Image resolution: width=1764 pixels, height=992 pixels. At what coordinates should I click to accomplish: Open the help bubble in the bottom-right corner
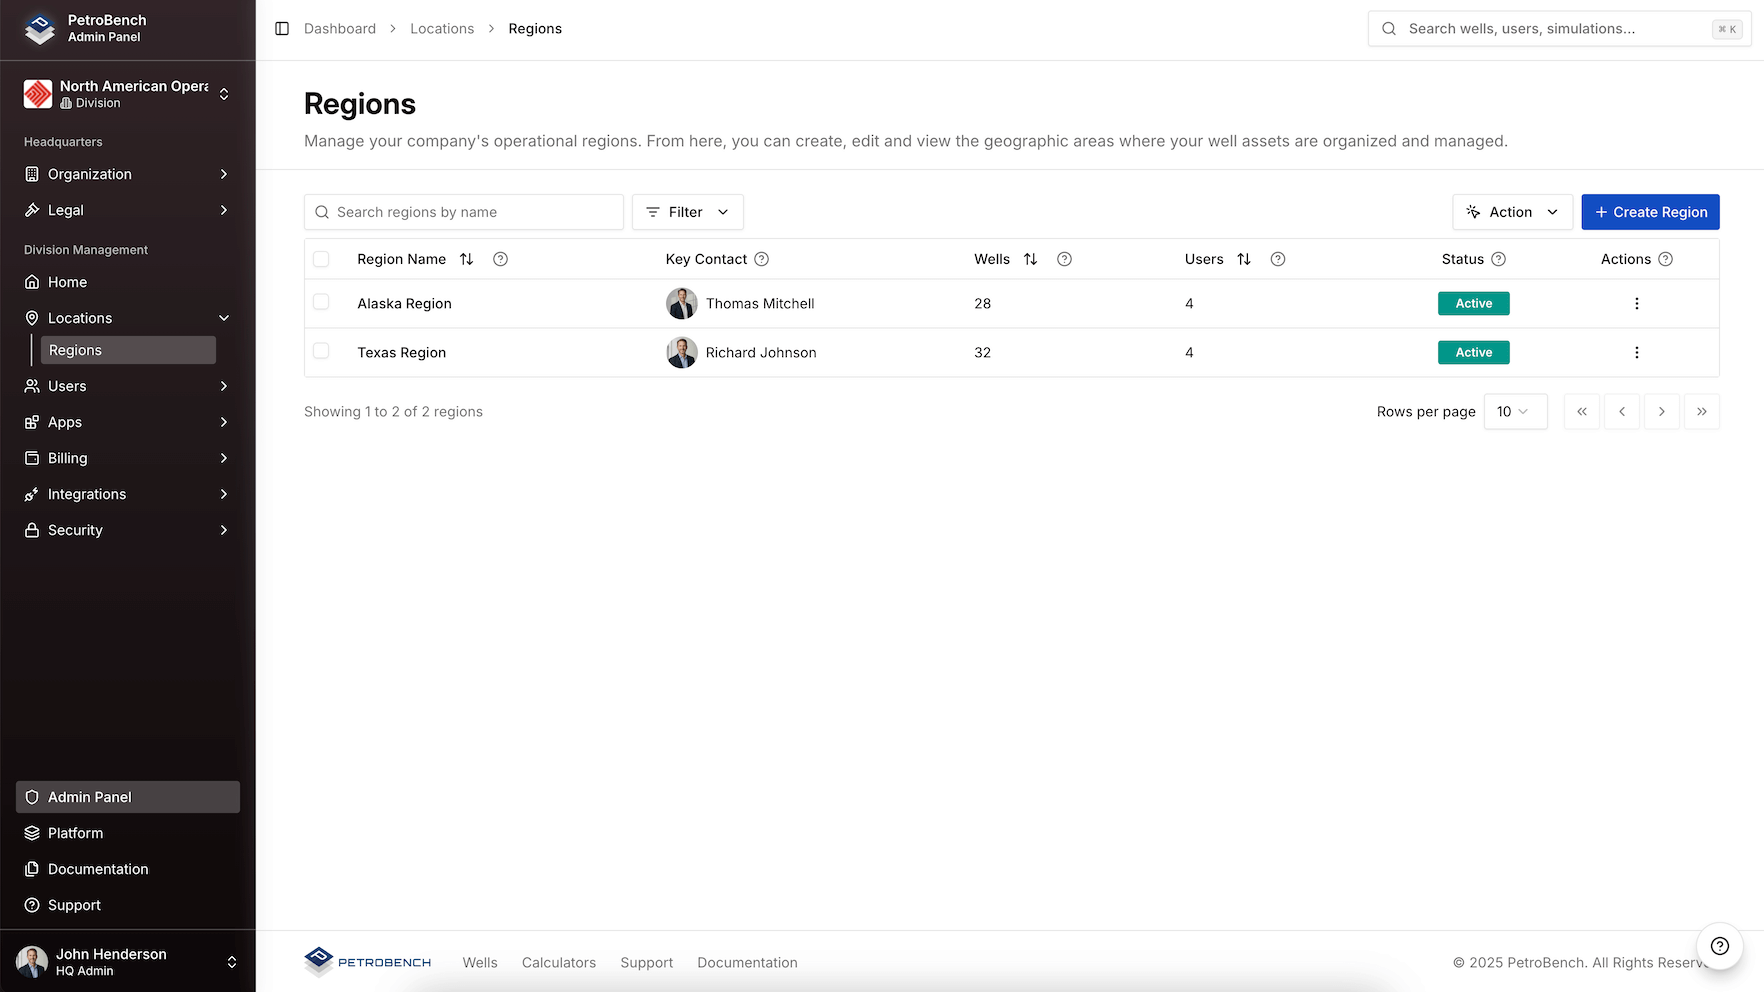point(1719,946)
